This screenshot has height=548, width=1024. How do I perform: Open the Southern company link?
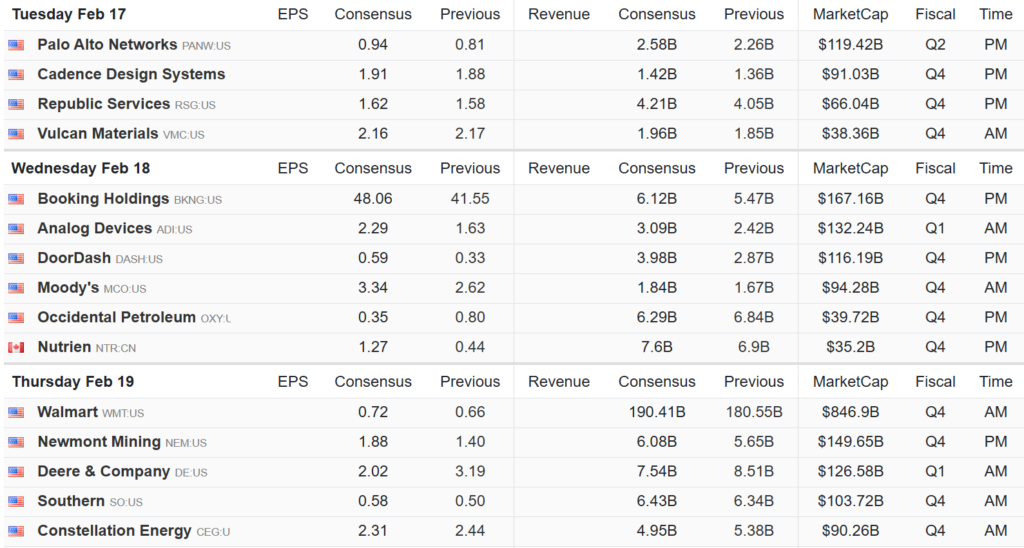click(70, 501)
